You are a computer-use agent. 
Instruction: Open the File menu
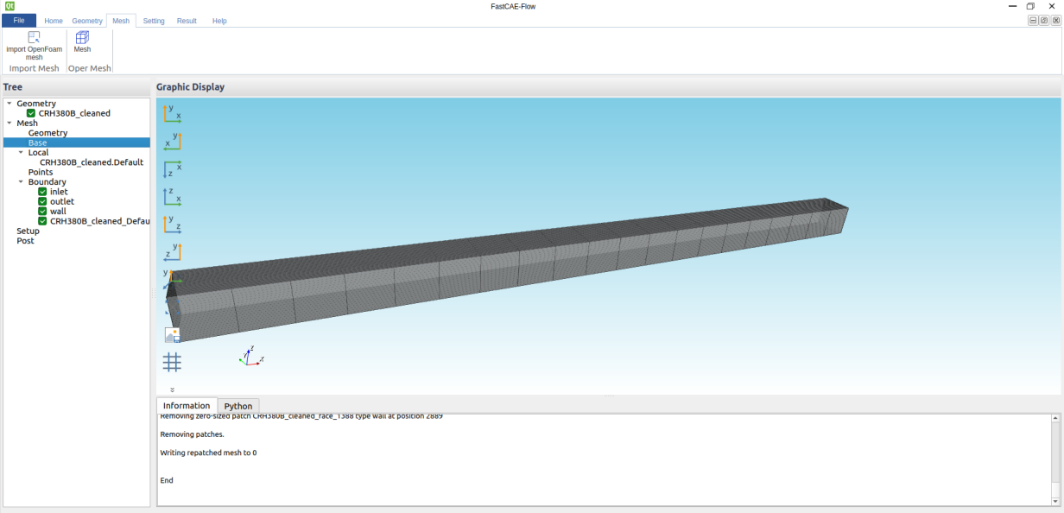click(19, 20)
